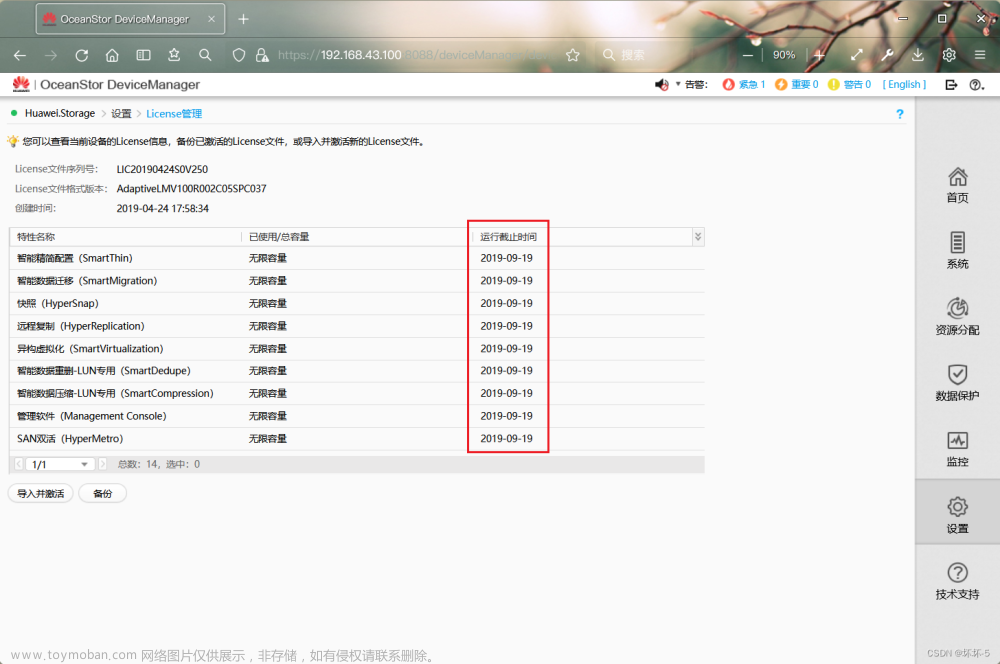Screen dimensions: 1000x664
Task: Switch language to English
Action: 904,84
